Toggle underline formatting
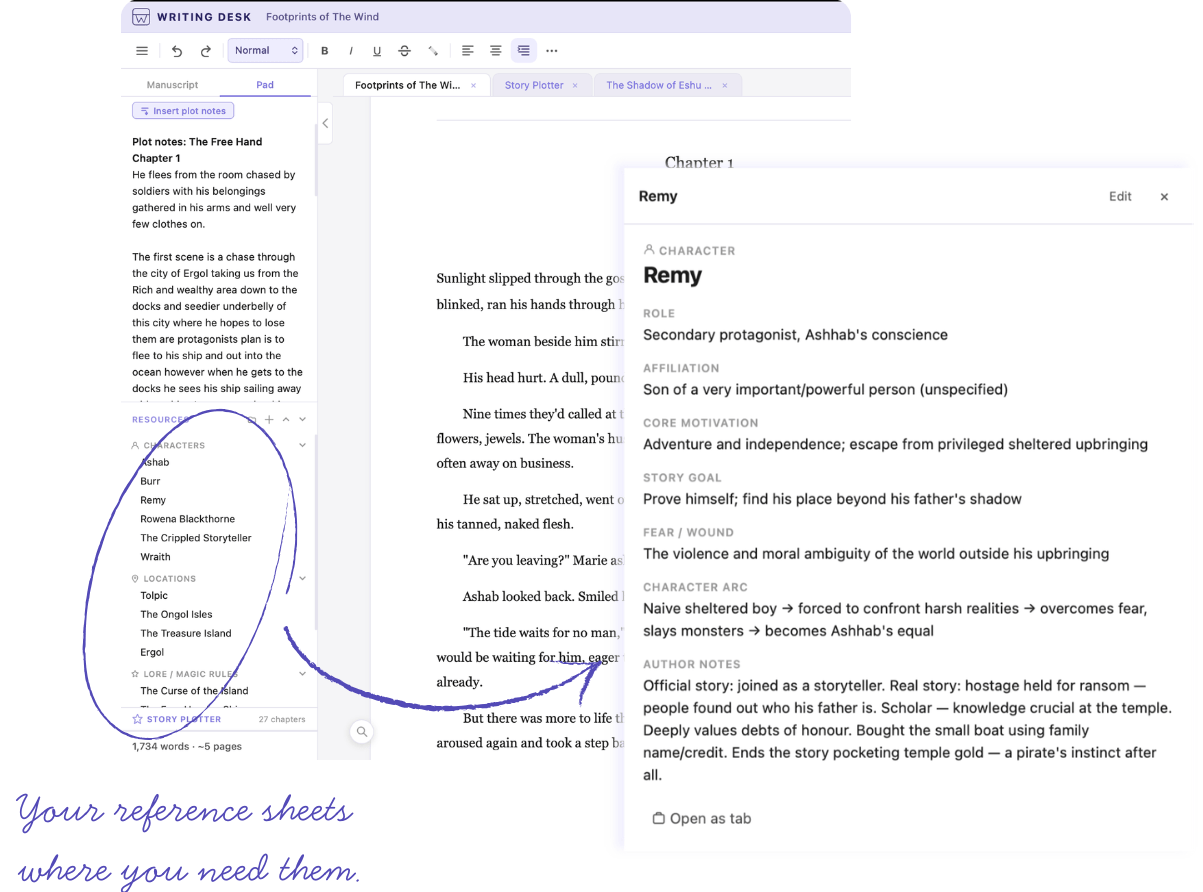Viewport: 1203px width, 892px height. point(377,51)
